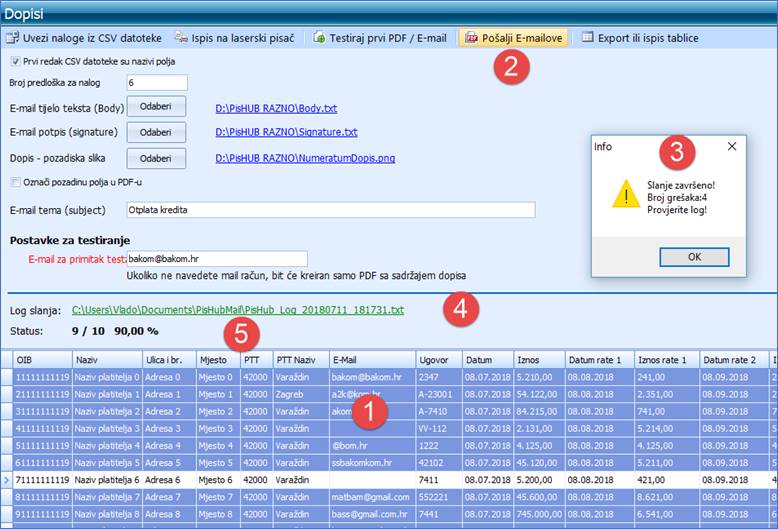Open Uvezi naloge iz CSV datoteke
This screenshot has height=529, width=778.
(84, 38)
